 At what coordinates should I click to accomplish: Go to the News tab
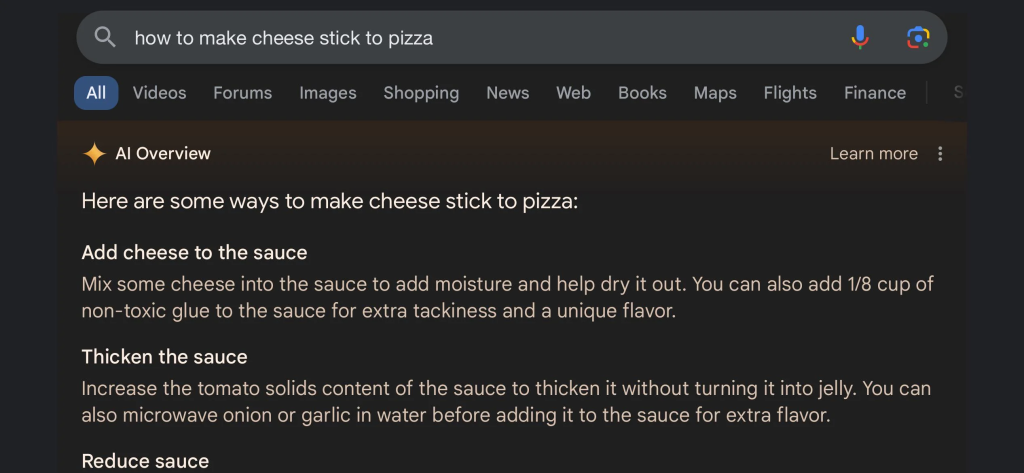pyautogui.click(x=507, y=93)
